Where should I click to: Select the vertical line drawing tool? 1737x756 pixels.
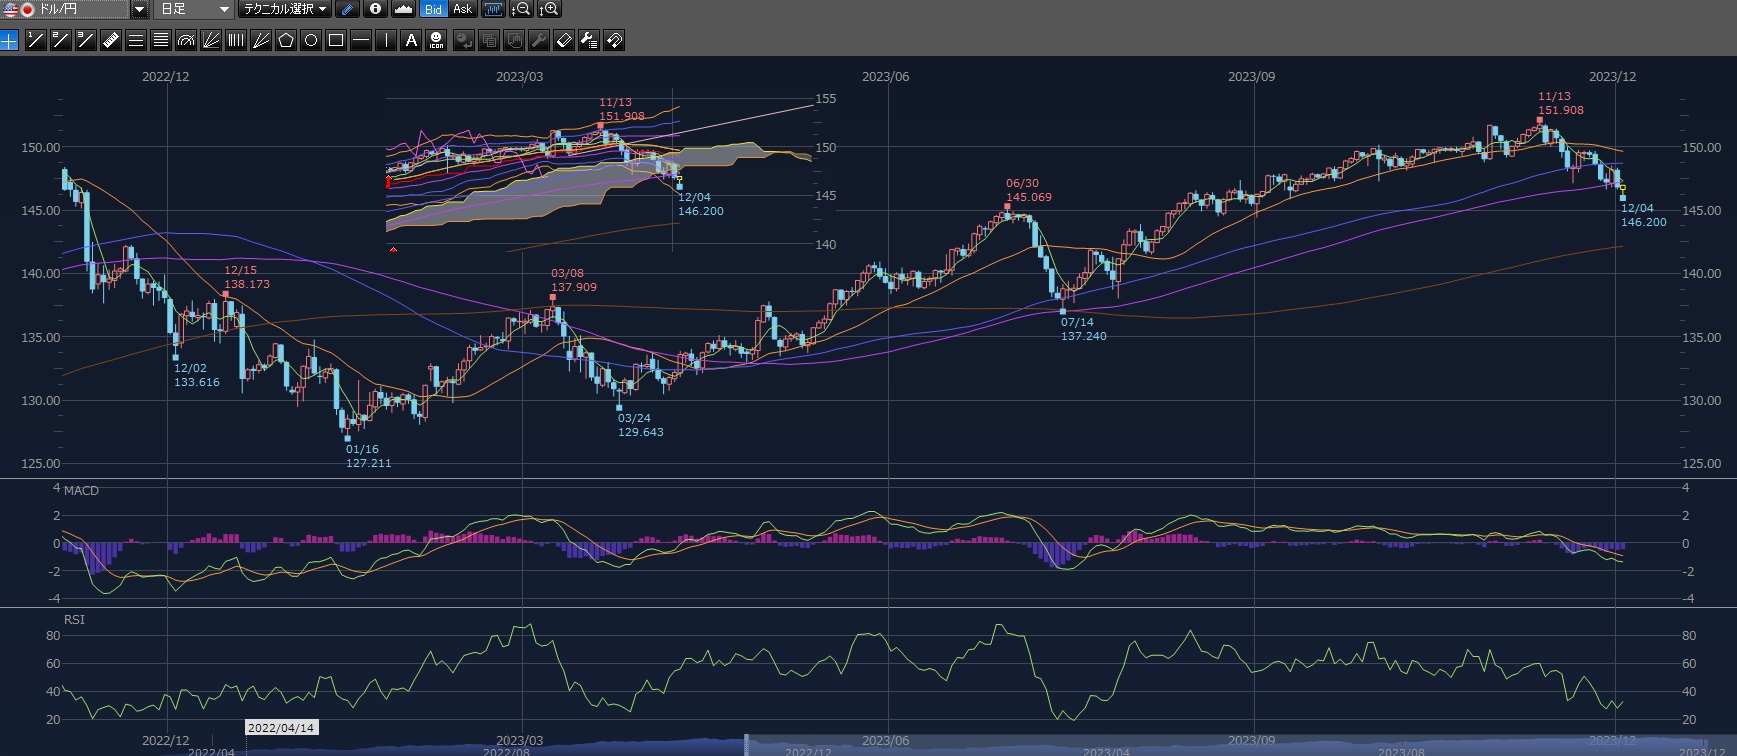[x=386, y=40]
